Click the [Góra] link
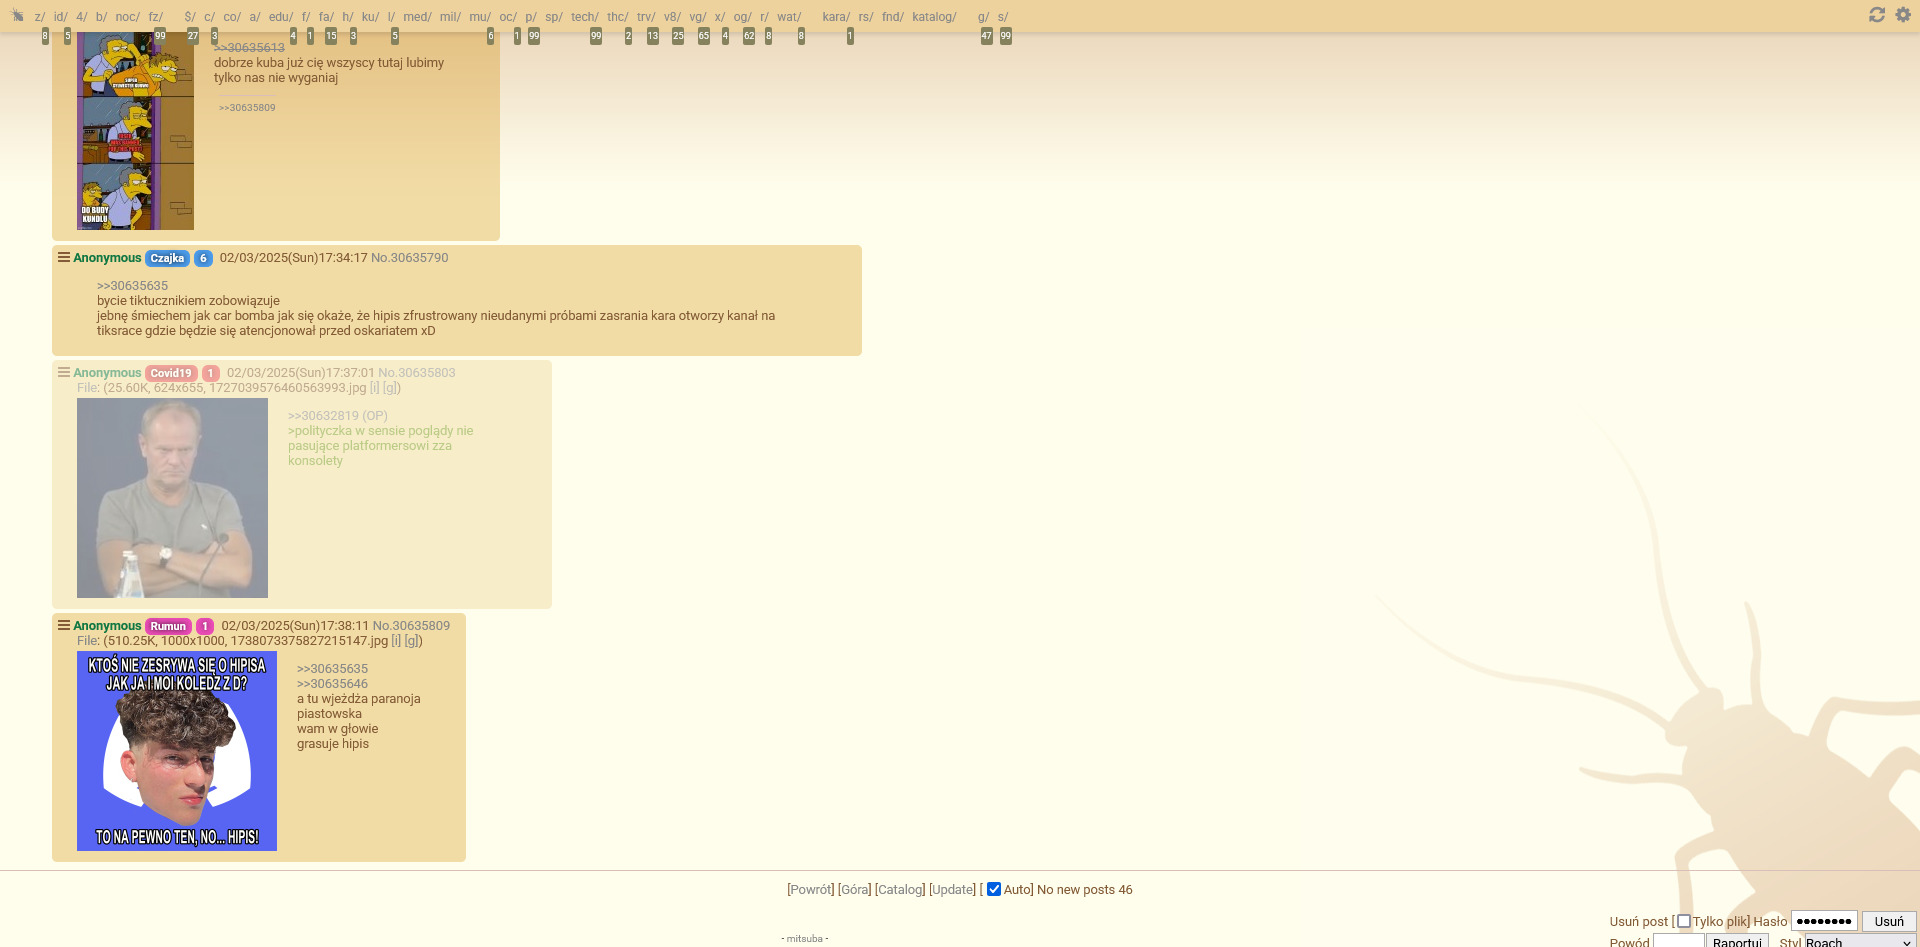1920x947 pixels. [855, 889]
